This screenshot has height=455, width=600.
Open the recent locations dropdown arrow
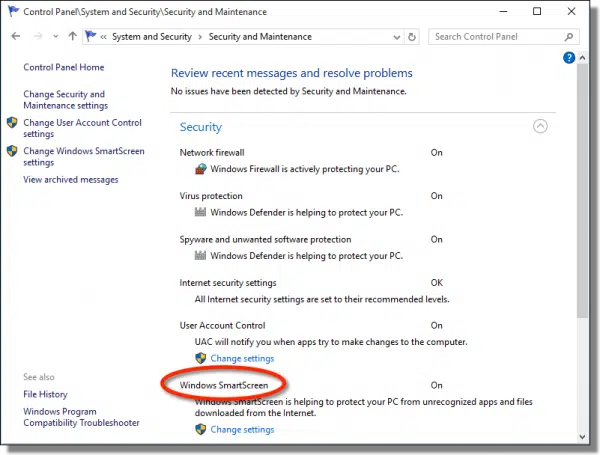[56, 37]
